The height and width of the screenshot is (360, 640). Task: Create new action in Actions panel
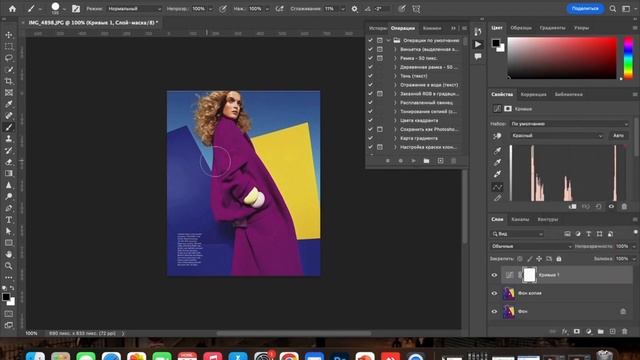[x=440, y=161]
